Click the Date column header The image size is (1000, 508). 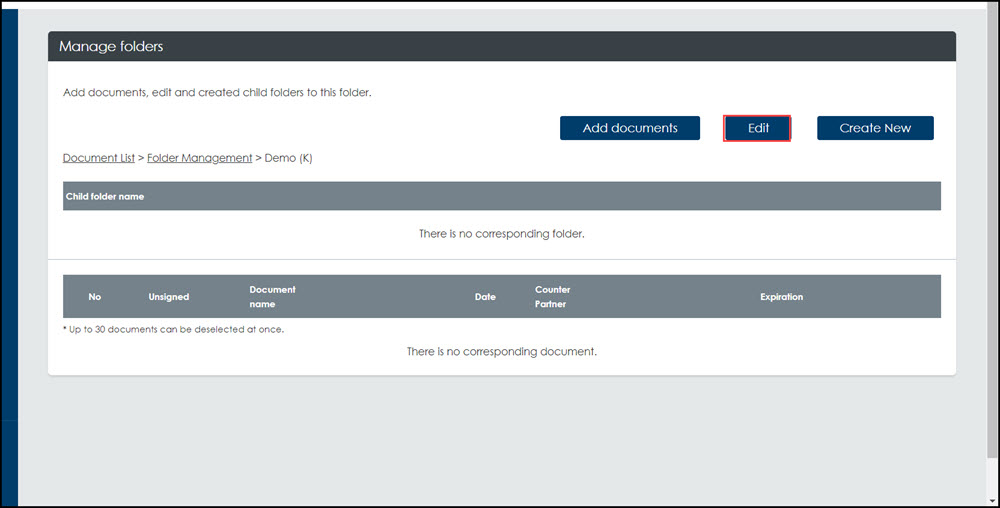tap(485, 297)
